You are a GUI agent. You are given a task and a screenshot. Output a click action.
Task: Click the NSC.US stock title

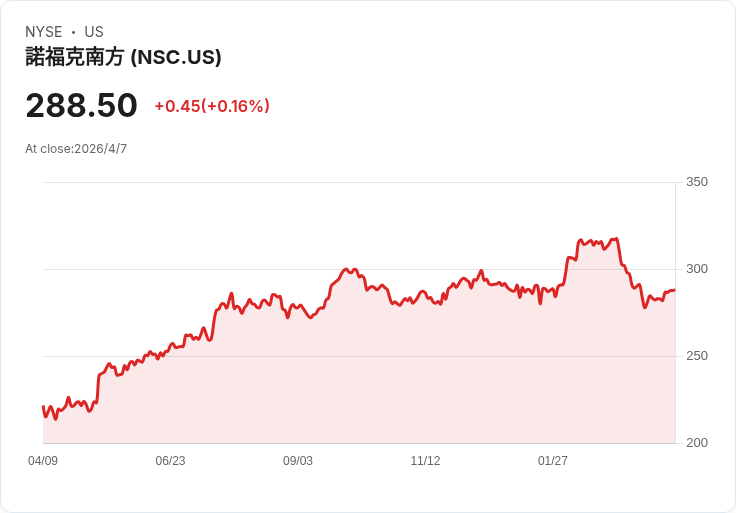(x=123, y=57)
